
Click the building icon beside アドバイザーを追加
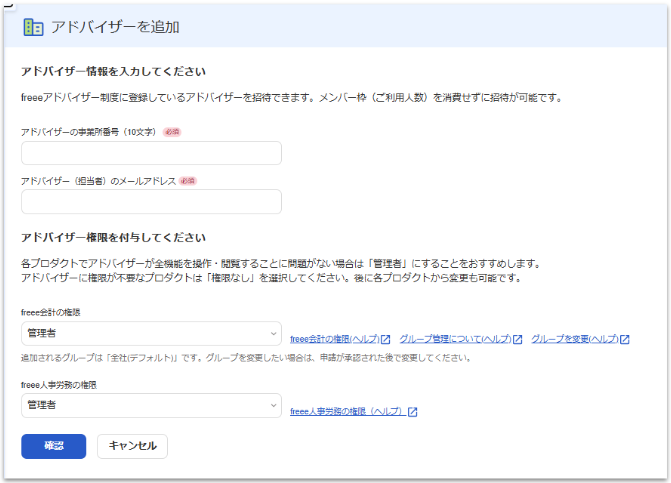(33, 27)
